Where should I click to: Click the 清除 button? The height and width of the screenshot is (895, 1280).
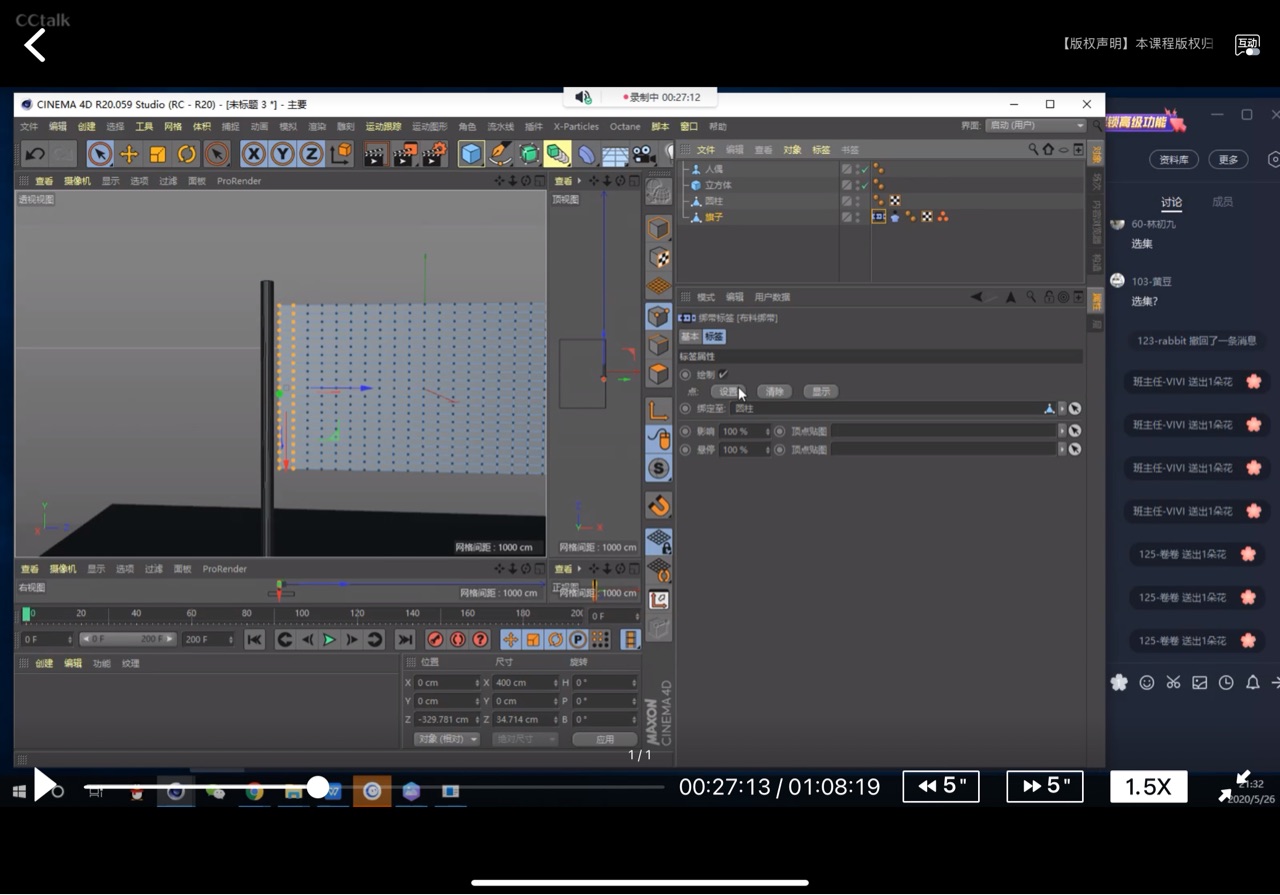point(775,392)
